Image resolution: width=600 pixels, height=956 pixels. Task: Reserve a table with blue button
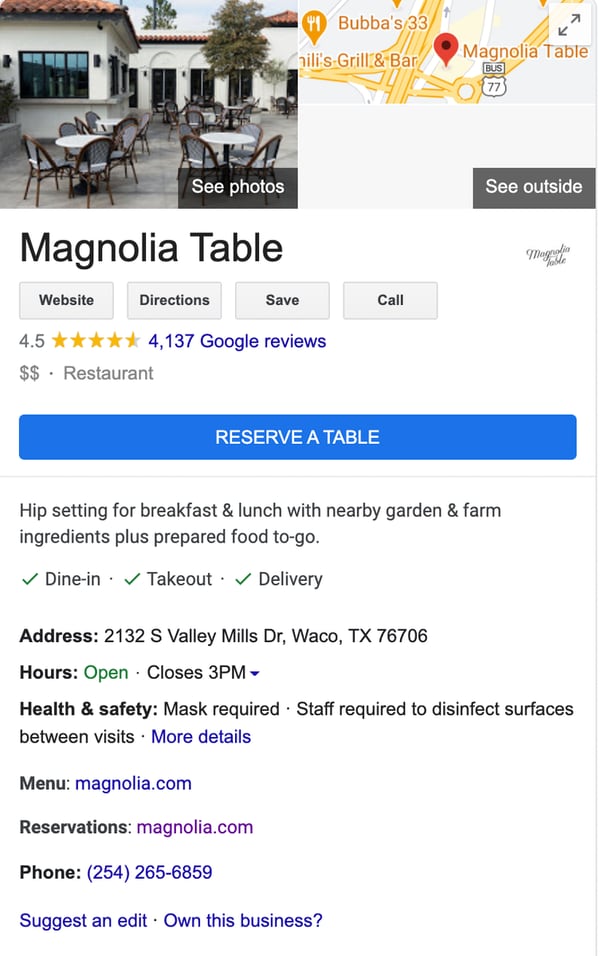298,437
